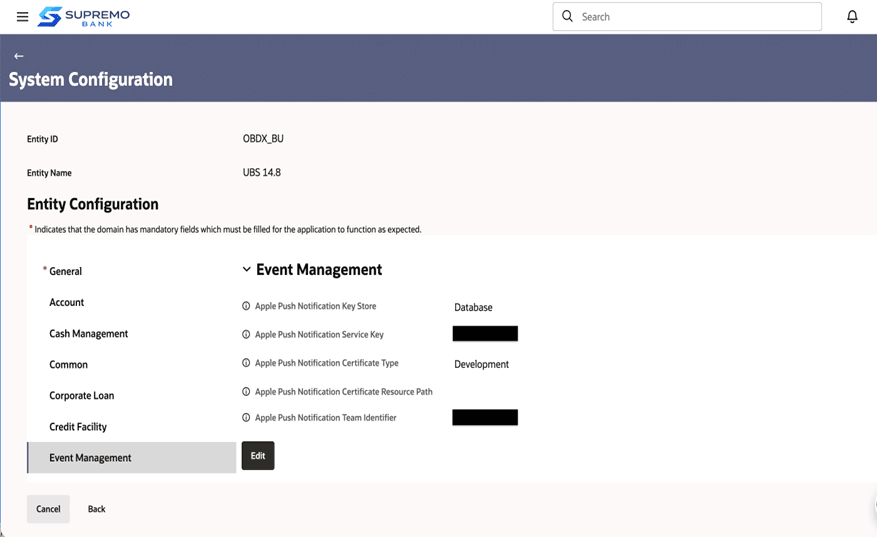Open the Cash Management domain
Image resolution: width=877 pixels, height=537 pixels.
coord(88,334)
